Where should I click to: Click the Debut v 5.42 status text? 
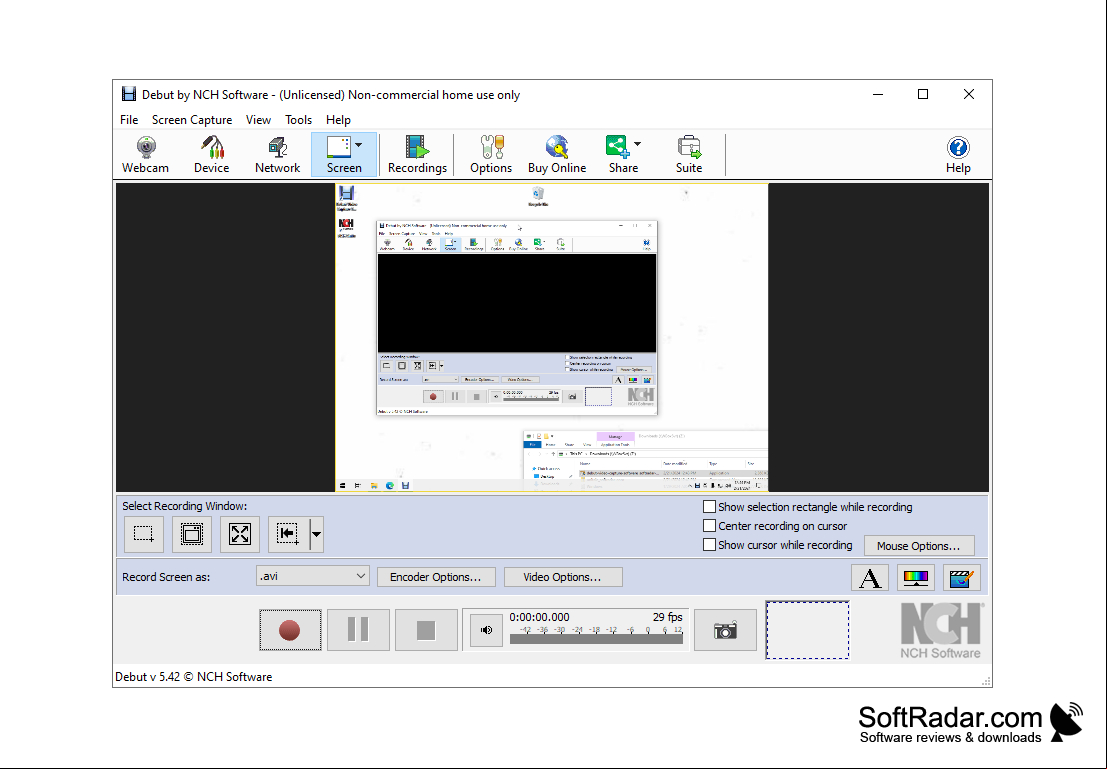[x=193, y=676]
